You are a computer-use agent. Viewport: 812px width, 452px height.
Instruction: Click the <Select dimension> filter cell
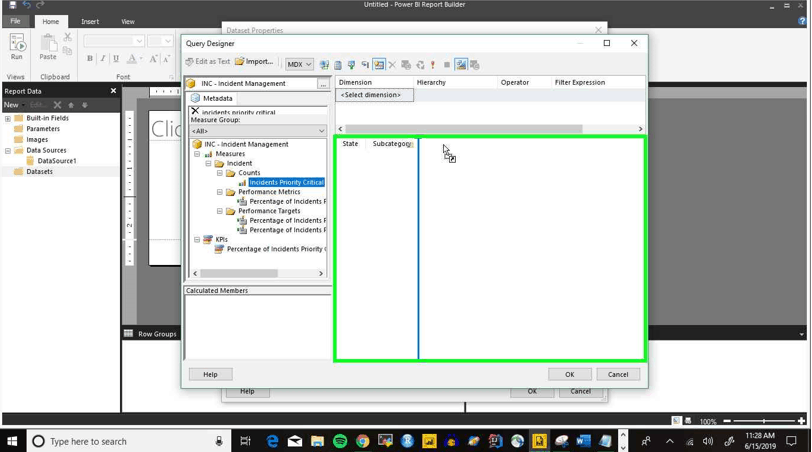click(x=374, y=95)
